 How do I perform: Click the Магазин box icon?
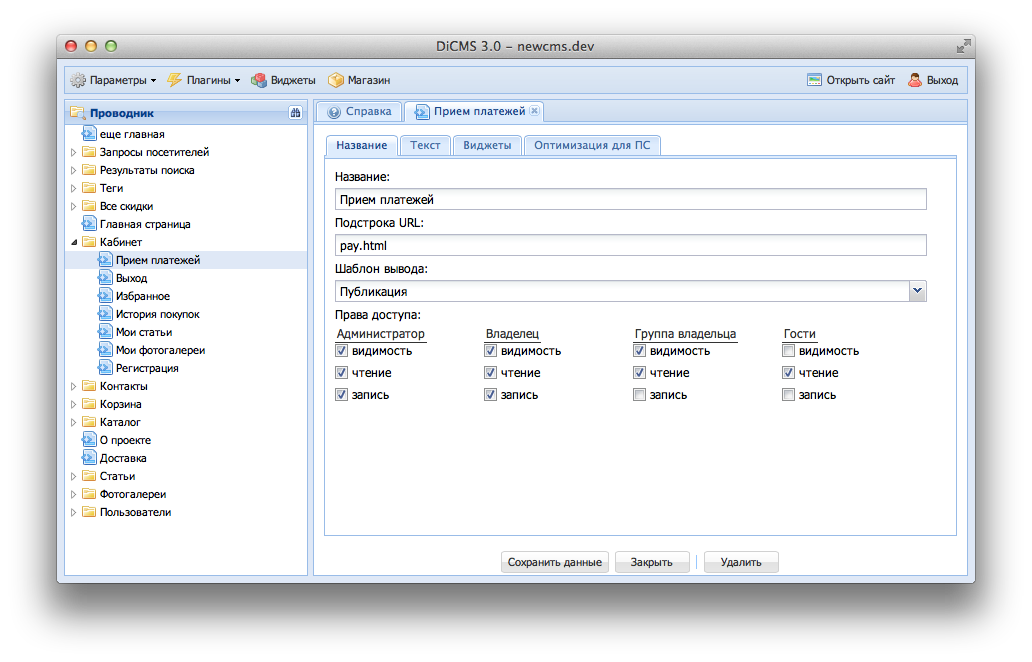pos(336,80)
